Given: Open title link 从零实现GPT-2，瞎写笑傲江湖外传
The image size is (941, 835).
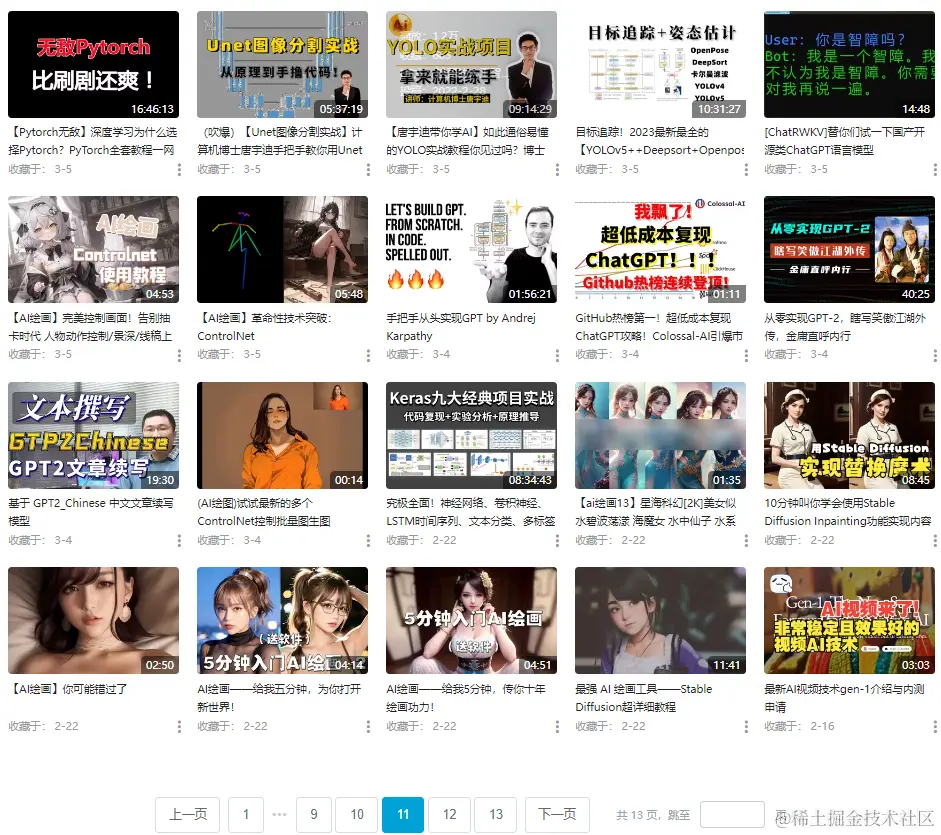Looking at the screenshot, I should [845, 327].
